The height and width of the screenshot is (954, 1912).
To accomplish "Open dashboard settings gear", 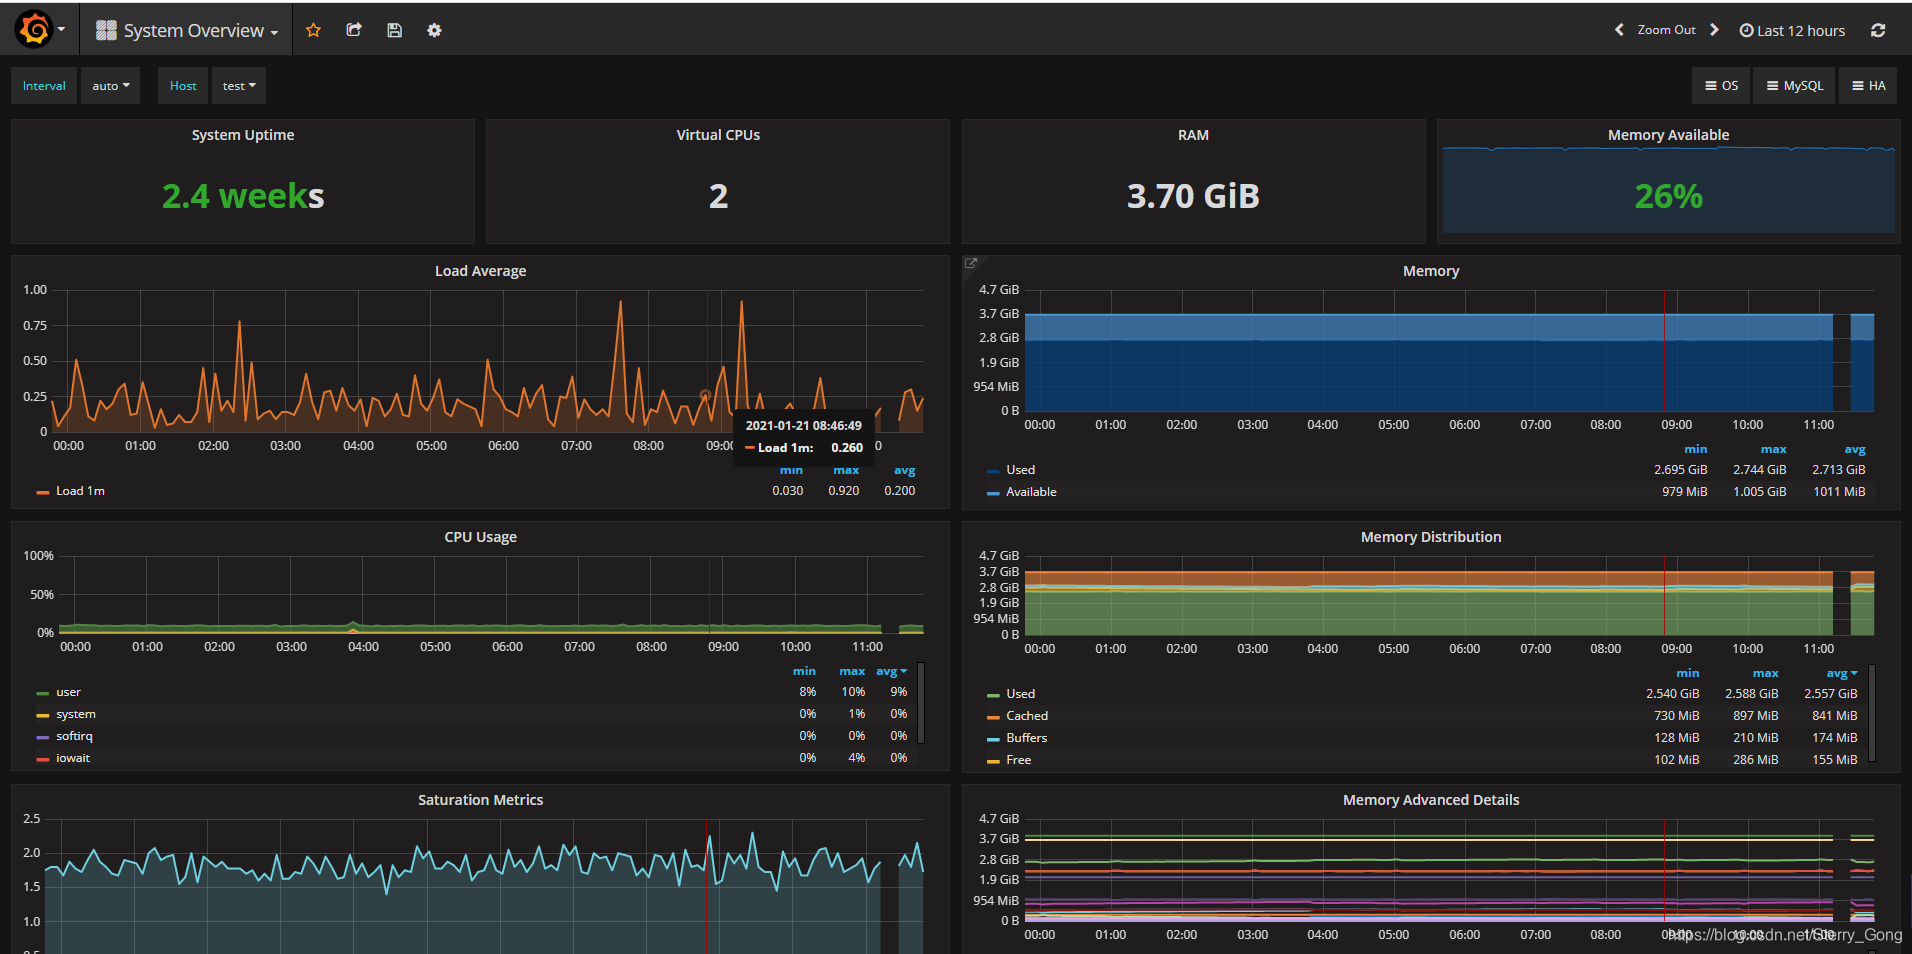I will point(434,30).
